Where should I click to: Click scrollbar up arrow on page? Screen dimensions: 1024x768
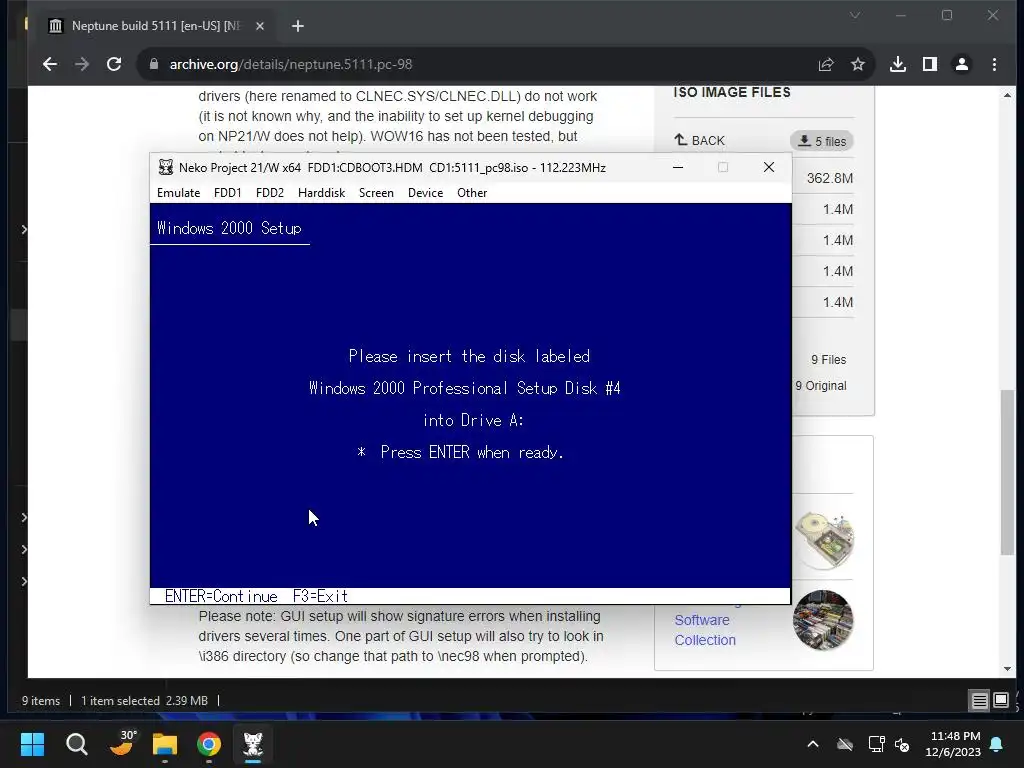[1008, 95]
